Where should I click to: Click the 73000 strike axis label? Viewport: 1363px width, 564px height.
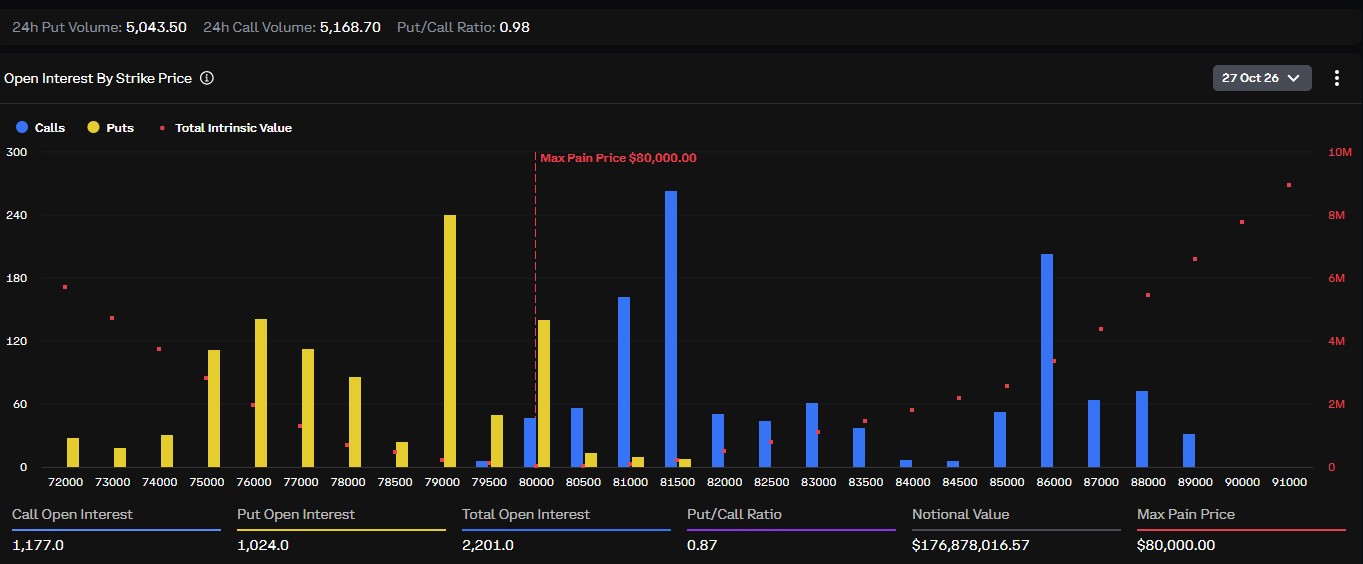click(x=113, y=482)
